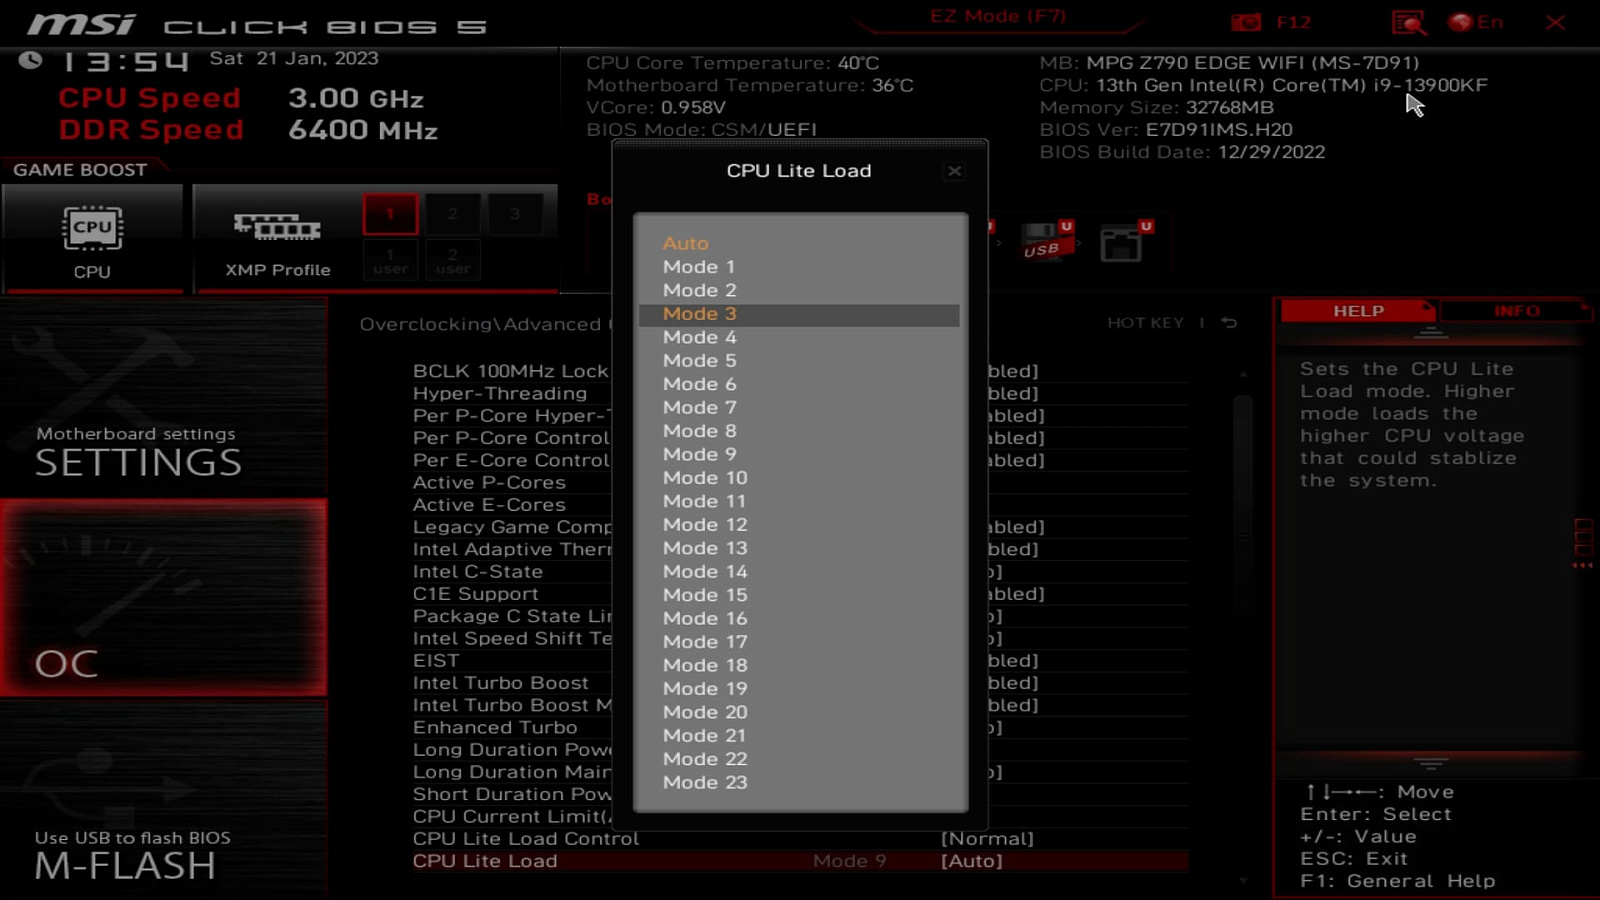Select the Hyper-Threading setting
The width and height of the screenshot is (1600, 900).
pyautogui.click(x=500, y=394)
